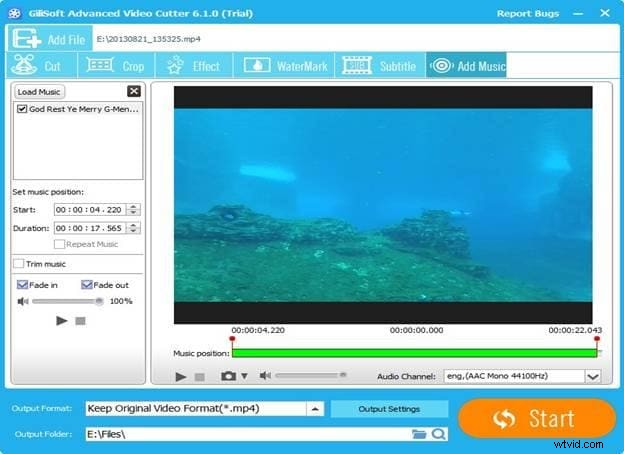The image size is (624, 454).
Task: Open the Subtitle tab
Action: point(380,65)
